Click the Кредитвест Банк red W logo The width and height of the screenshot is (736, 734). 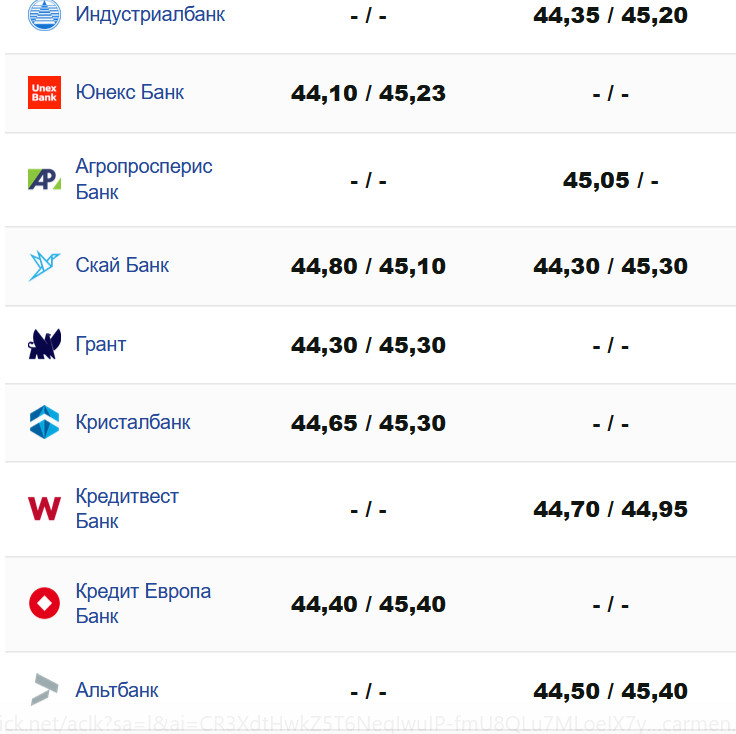point(44,509)
